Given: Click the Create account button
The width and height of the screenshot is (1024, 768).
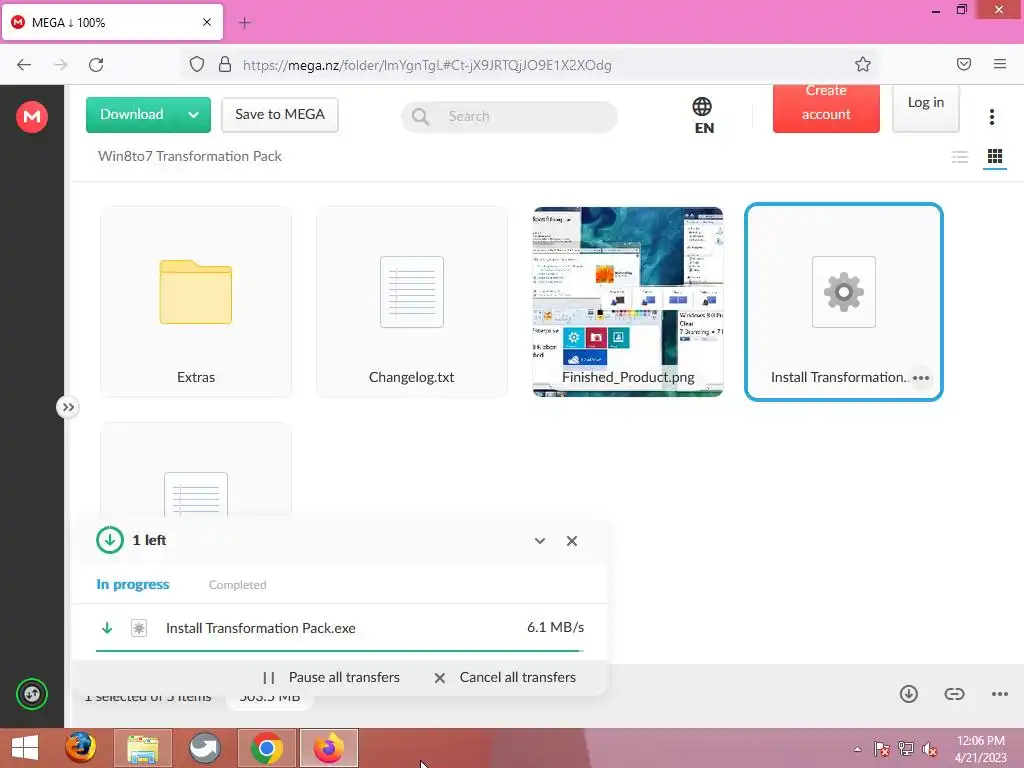Looking at the screenshot, I should [x=826, y=108].
